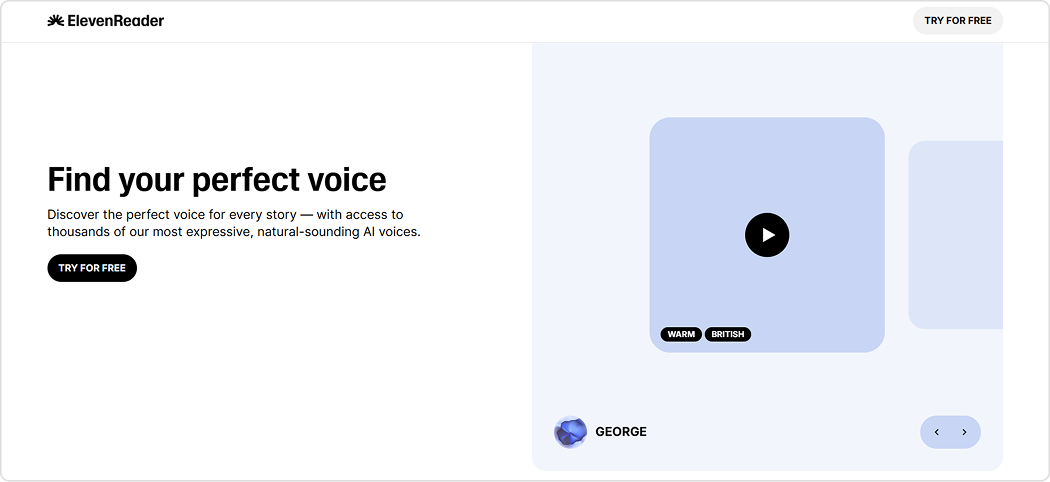Advance to the next voice with right chevron
The height and width of the screenshot is (482, 1050).
click(964, 432)
